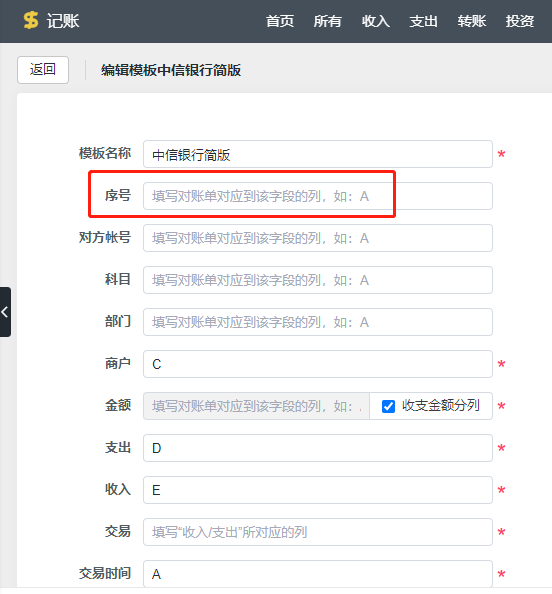Open the 首页 menu item
The width and height of the screenshot is (552, 594).
280,21
